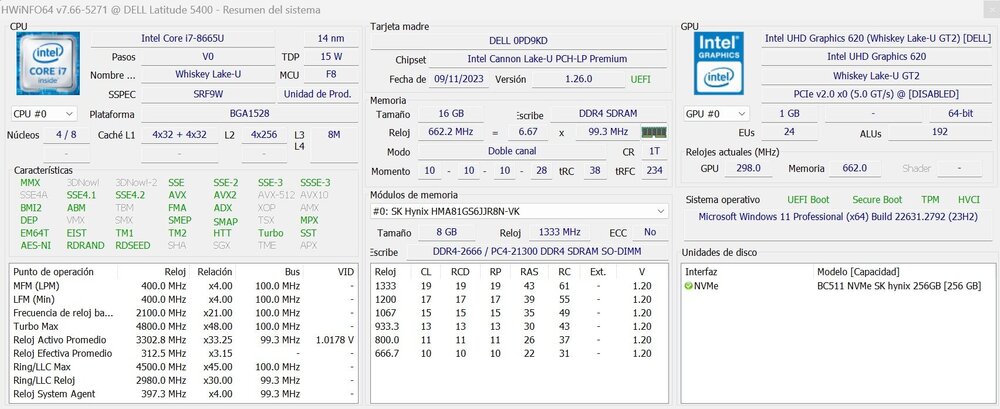
Task: Click the MCU value F8
Action: point(331,75)
